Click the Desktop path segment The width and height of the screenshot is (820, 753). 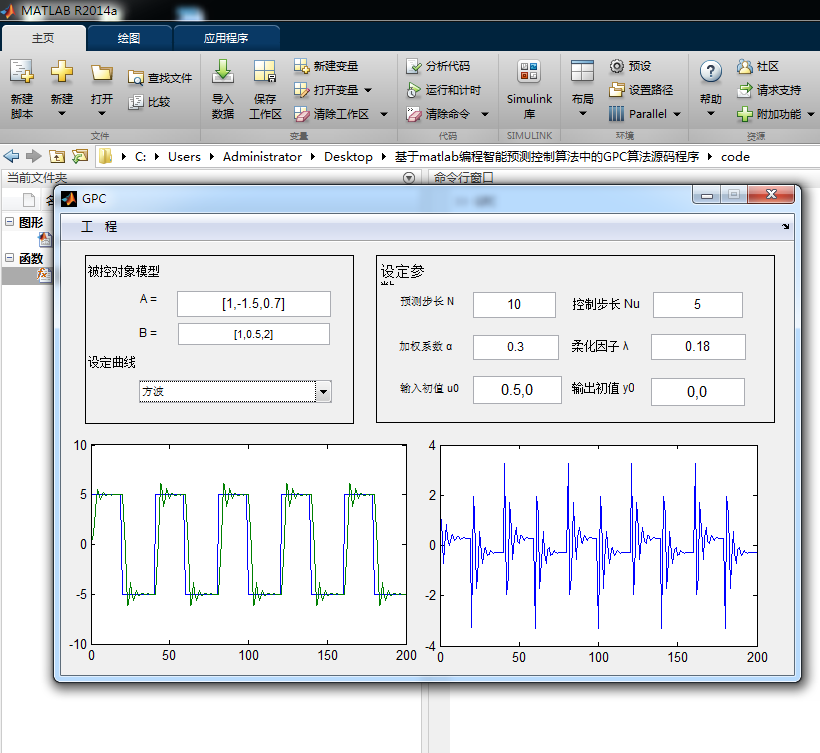348,156
